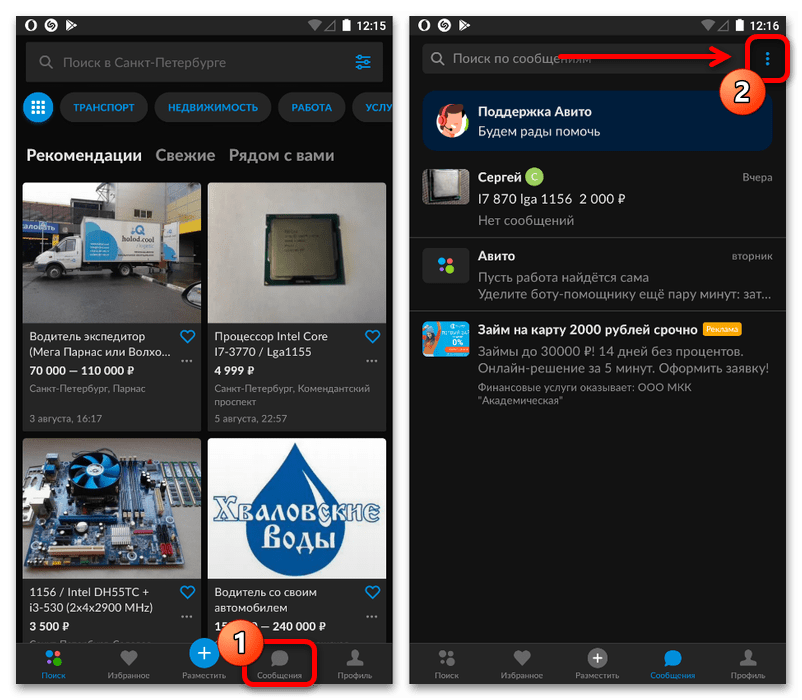Tap the blue Разместить plus icon

coord(204,654)
